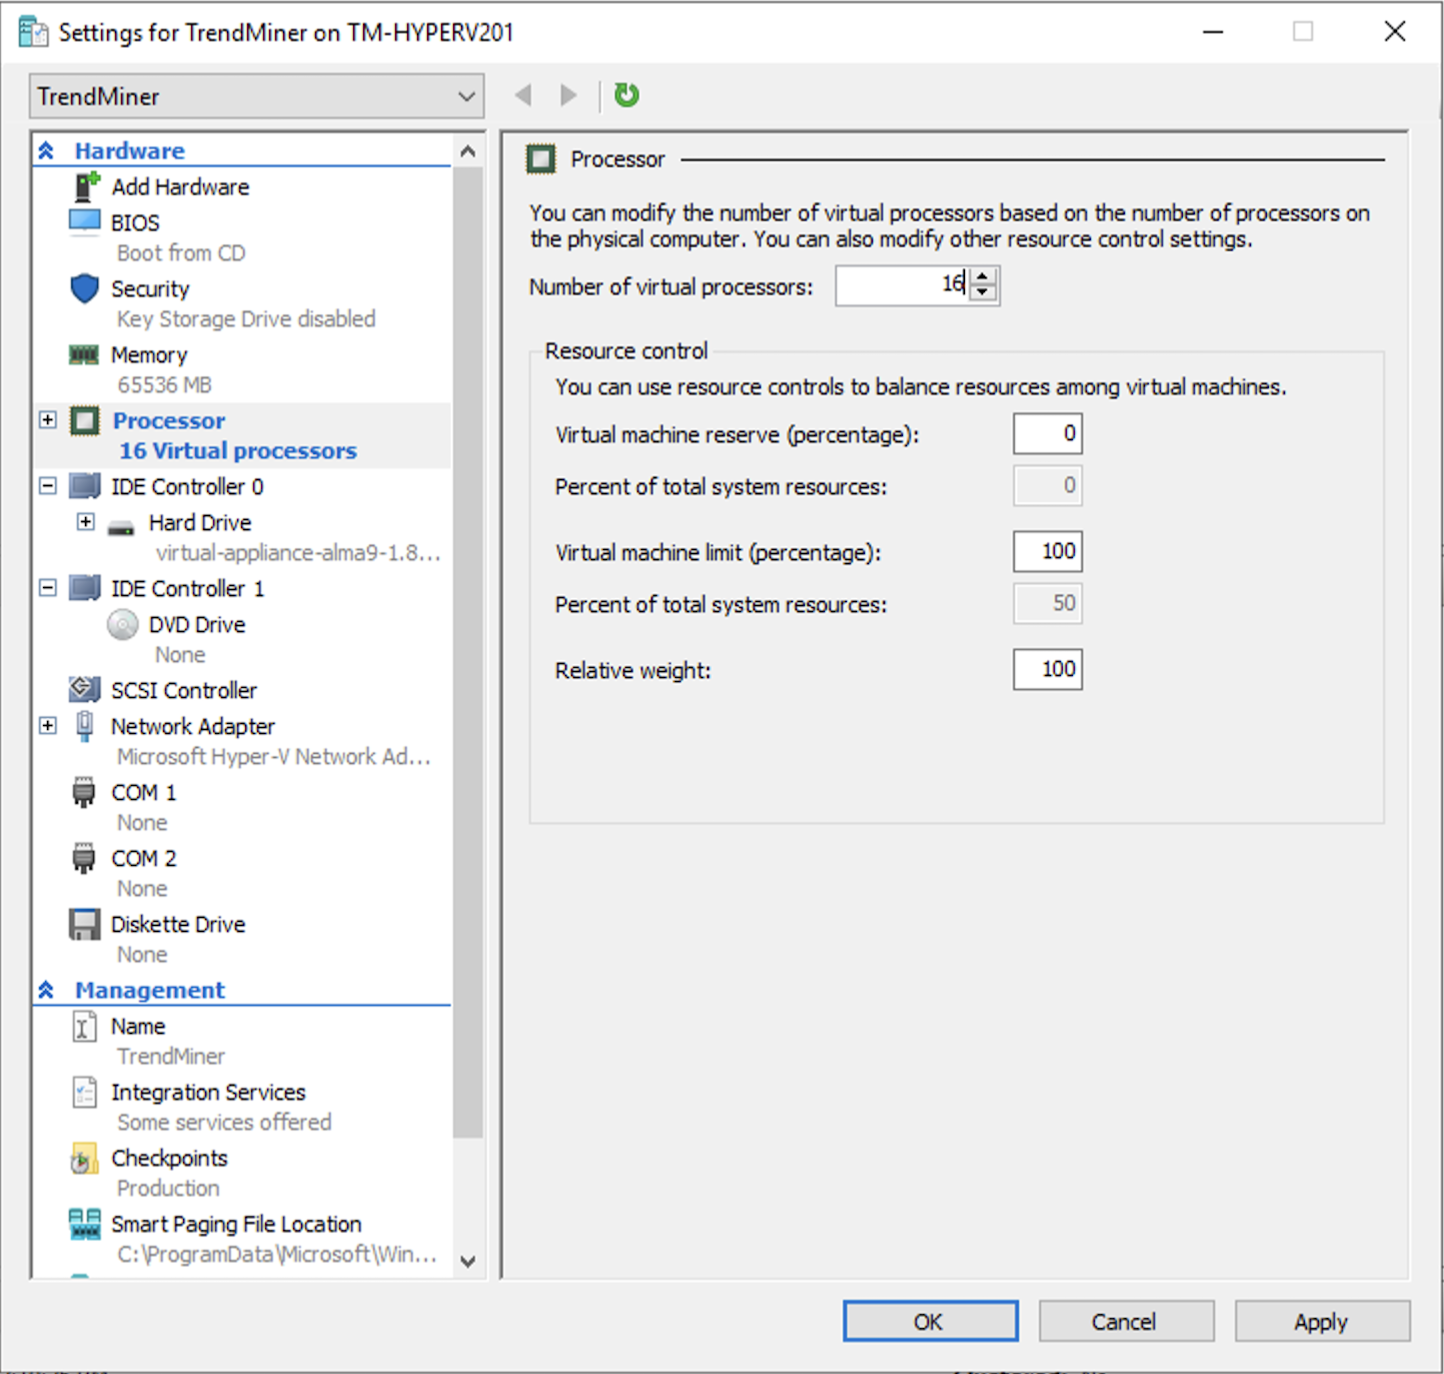This screenshot has height=1374, width=1444.
Task: Click the green refresh icon
Action: click(626, 94)
